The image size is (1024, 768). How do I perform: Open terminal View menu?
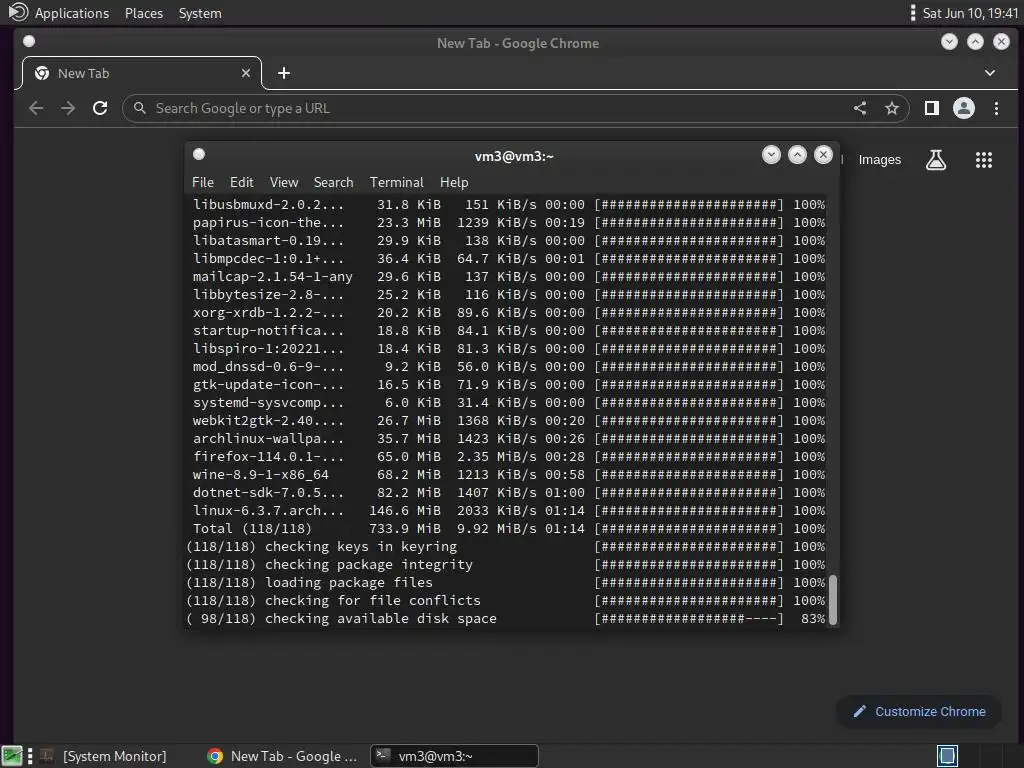coord(284,182)
